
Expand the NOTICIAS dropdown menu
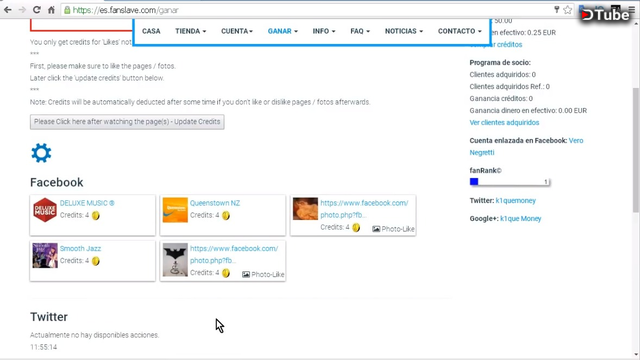[404, 31]
